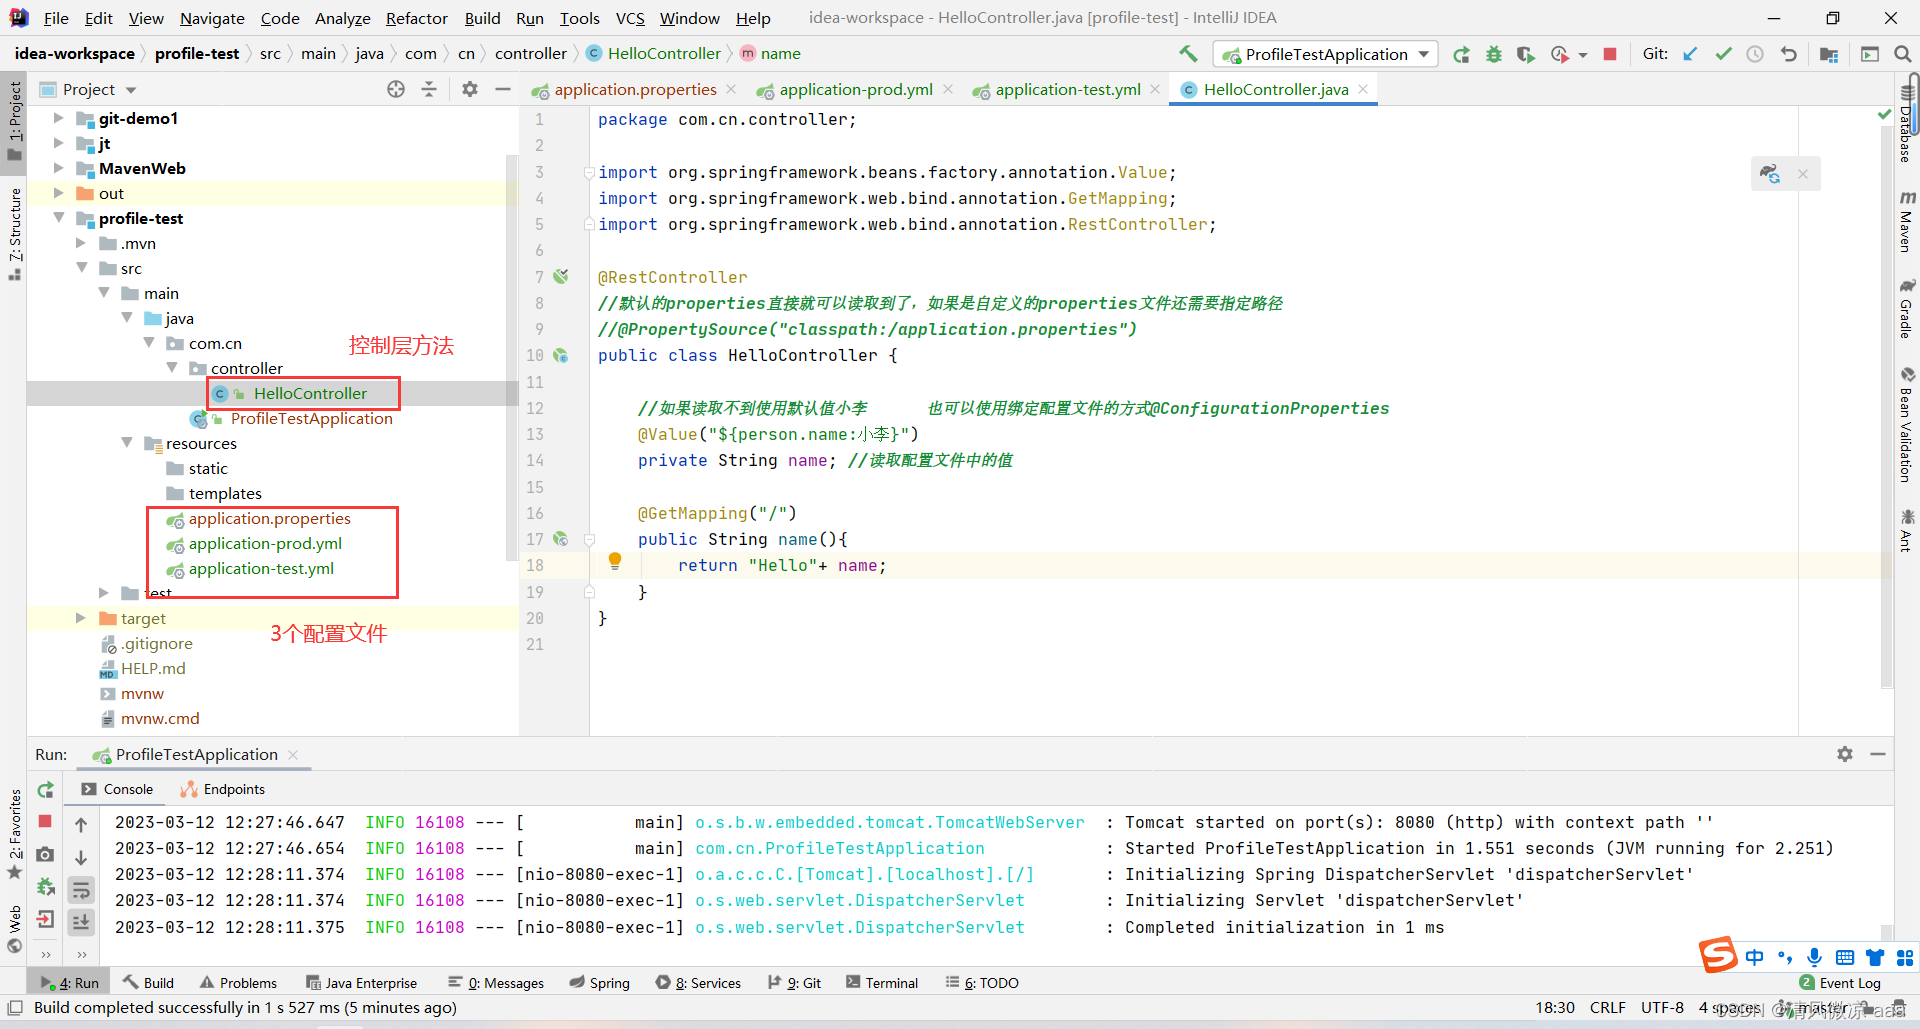Click Sogou input method Chinese mode icon
The image size is (1920, 1029).
pos(1755,957)
